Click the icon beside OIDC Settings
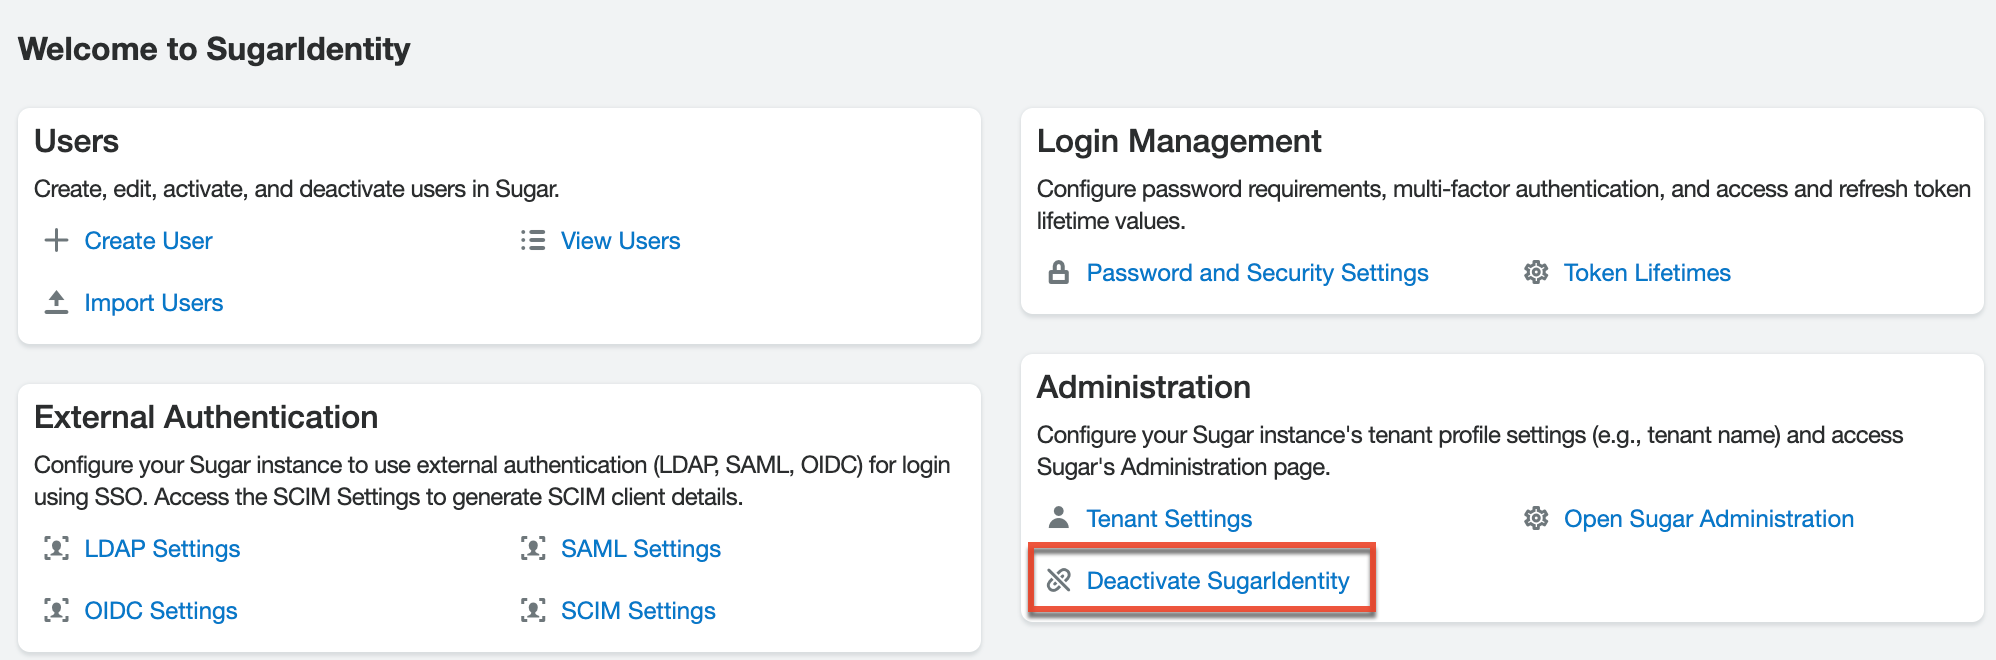 tap(57, 610)
